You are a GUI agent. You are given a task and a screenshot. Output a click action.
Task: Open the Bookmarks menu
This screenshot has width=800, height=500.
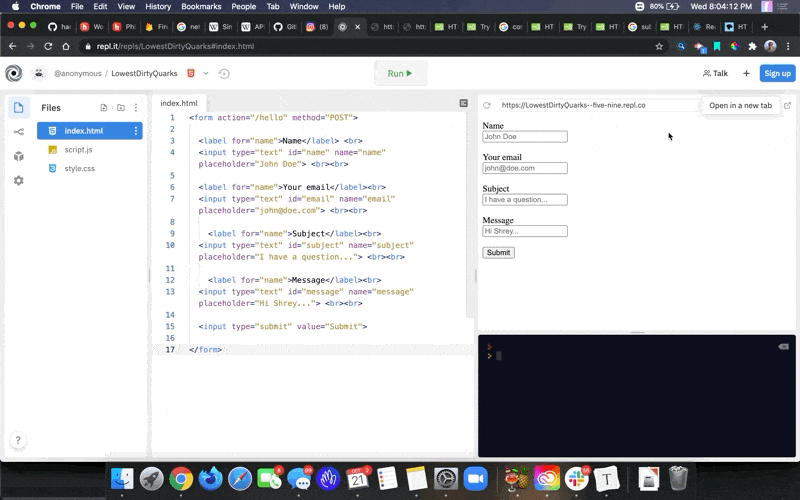click(x=201, y=7)
